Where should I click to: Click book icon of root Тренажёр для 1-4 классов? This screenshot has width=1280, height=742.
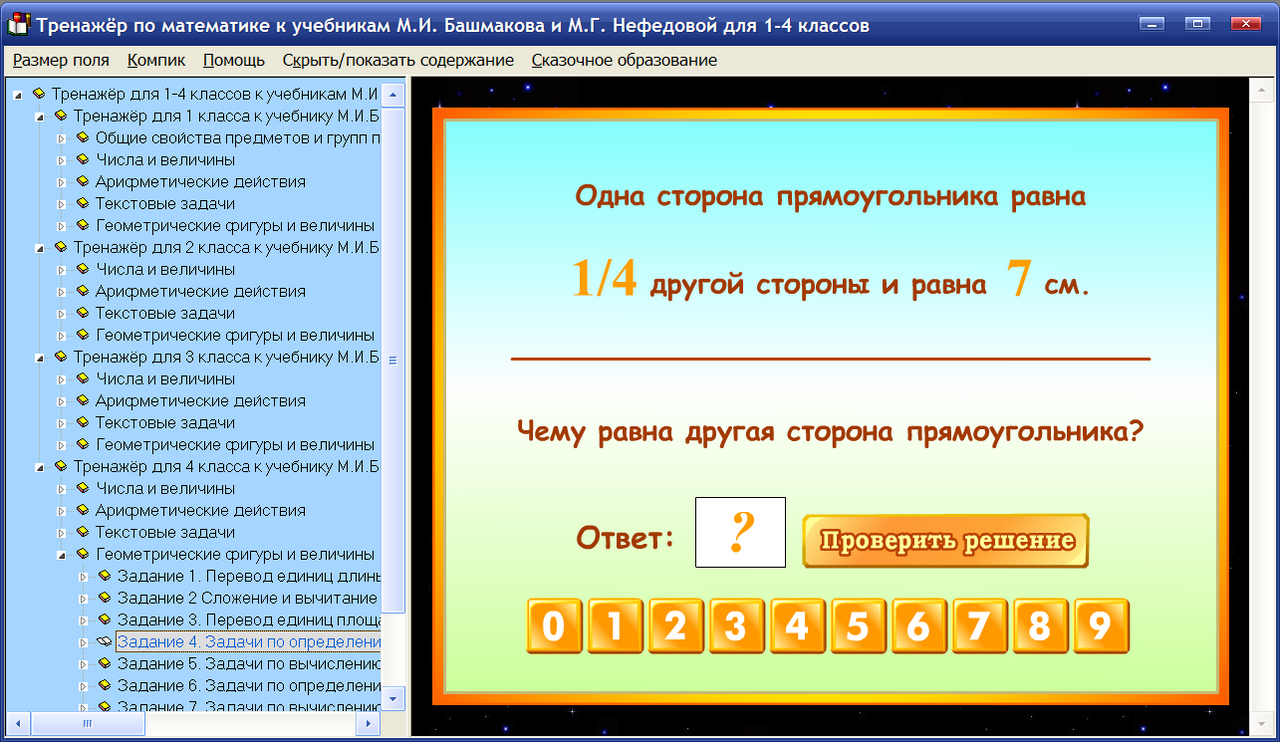tap(39, 93)
